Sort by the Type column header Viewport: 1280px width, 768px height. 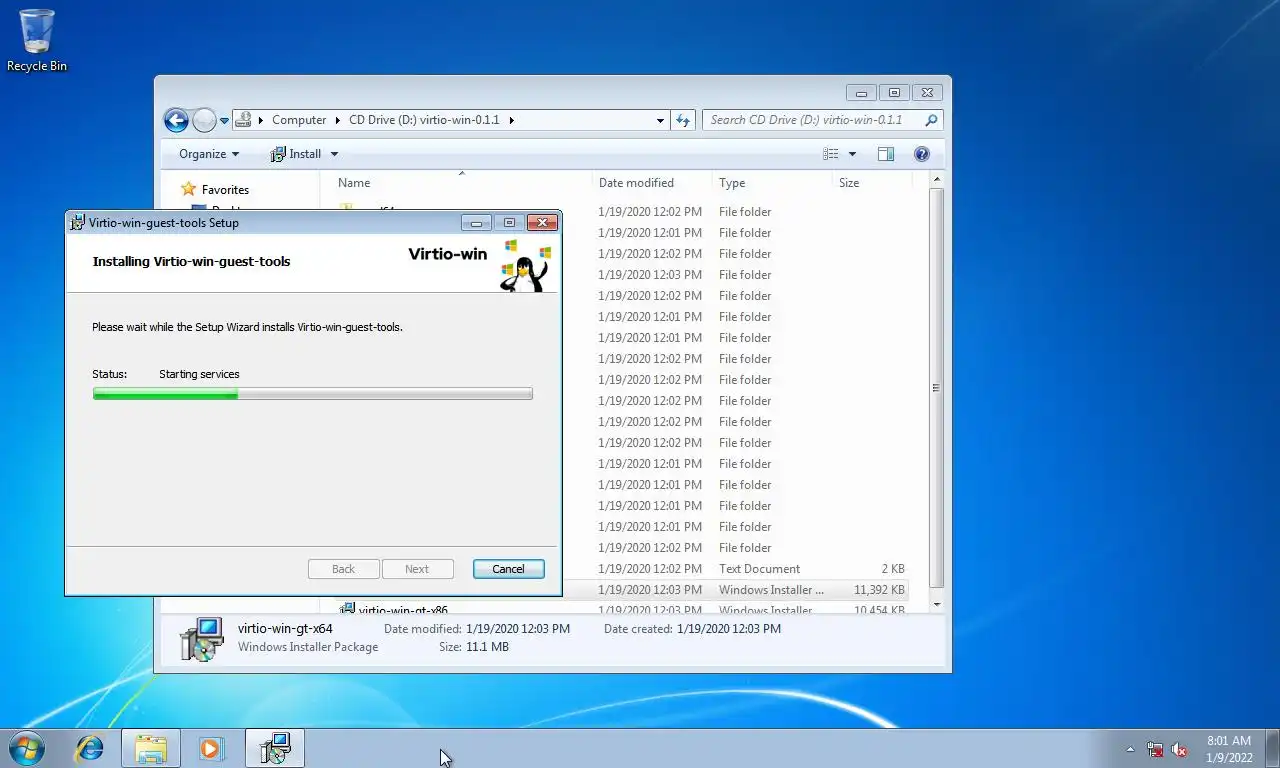click(772, 183)
